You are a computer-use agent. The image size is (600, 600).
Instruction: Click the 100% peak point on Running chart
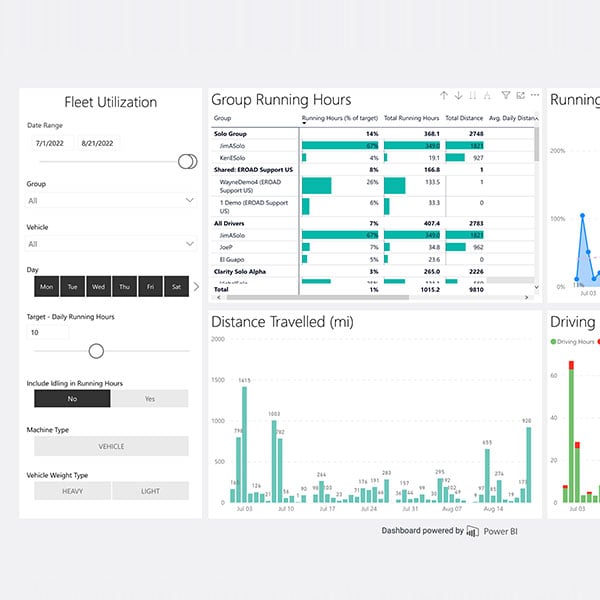point(582,216)
